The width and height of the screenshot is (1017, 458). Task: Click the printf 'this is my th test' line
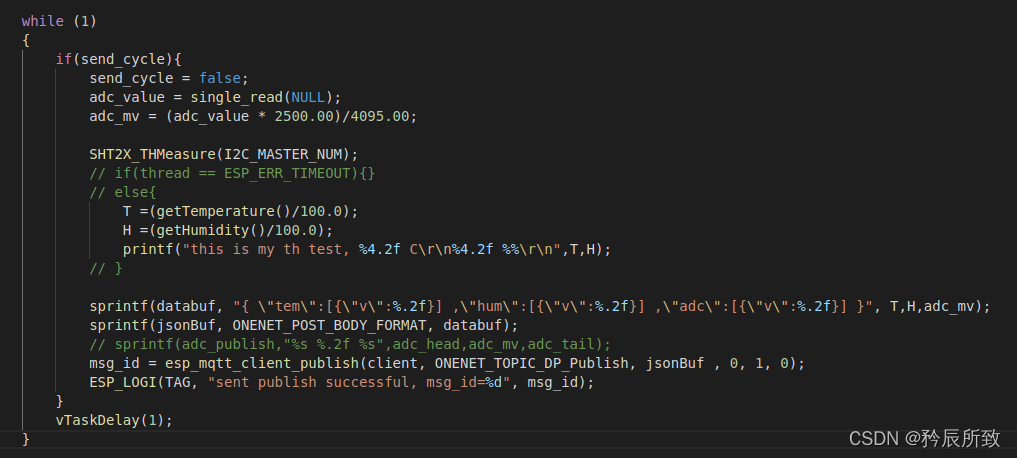point(367,249)
